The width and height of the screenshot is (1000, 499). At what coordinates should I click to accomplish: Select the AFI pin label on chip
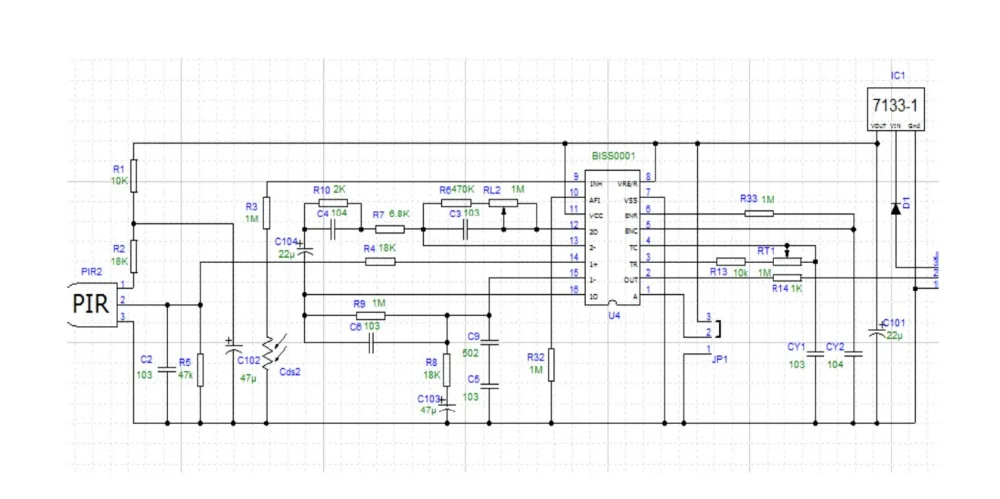595,200
